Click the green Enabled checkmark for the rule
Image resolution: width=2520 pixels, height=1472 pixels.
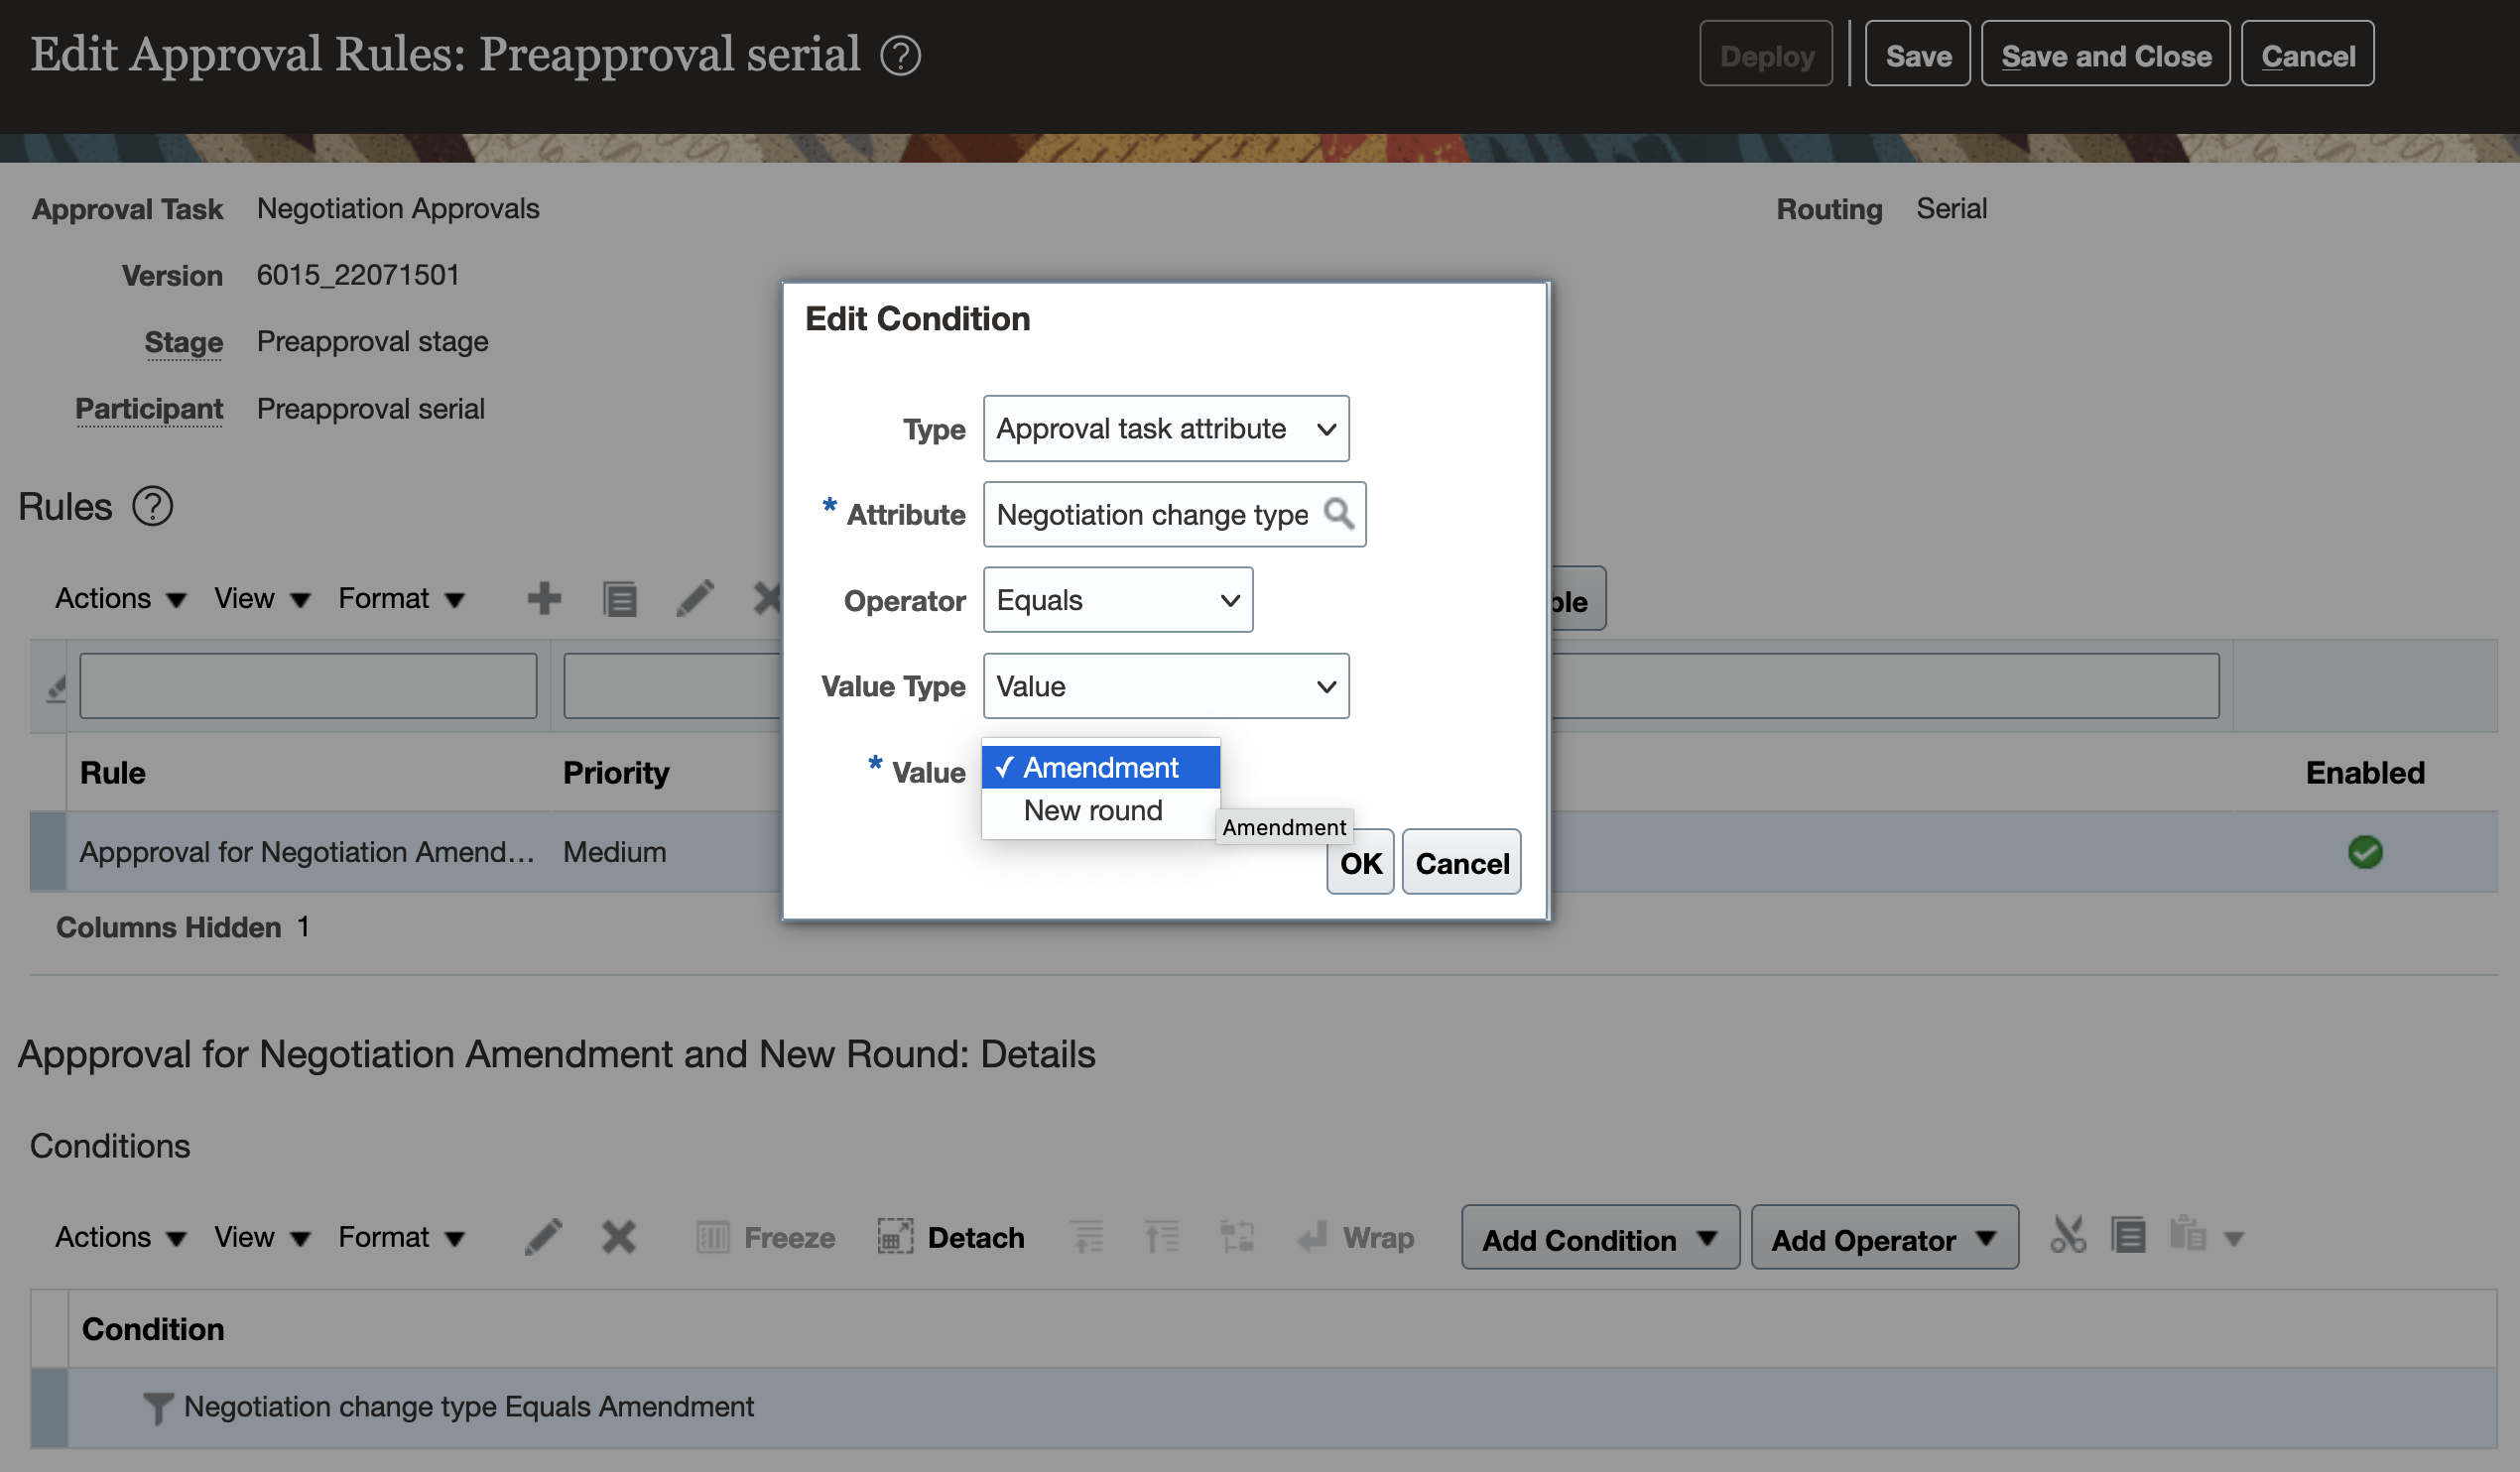tap(2364, 852)
